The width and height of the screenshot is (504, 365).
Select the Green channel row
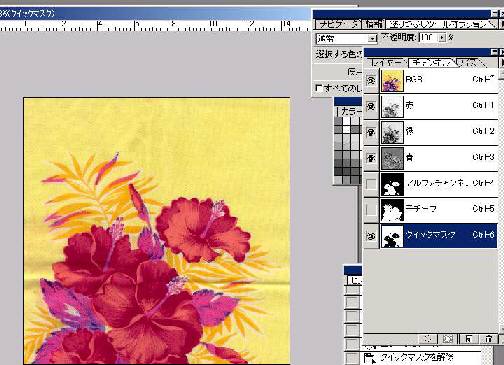[431, 132]
